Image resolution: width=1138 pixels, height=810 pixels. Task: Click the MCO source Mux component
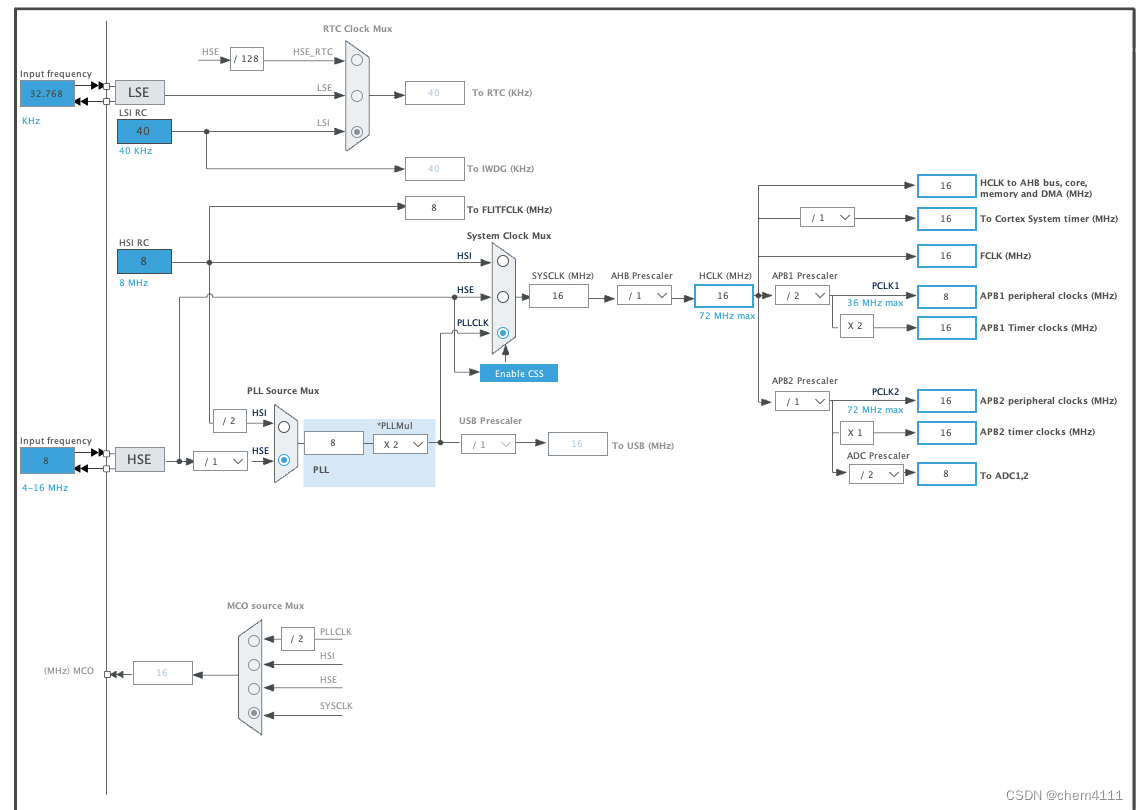coord(253,676)
